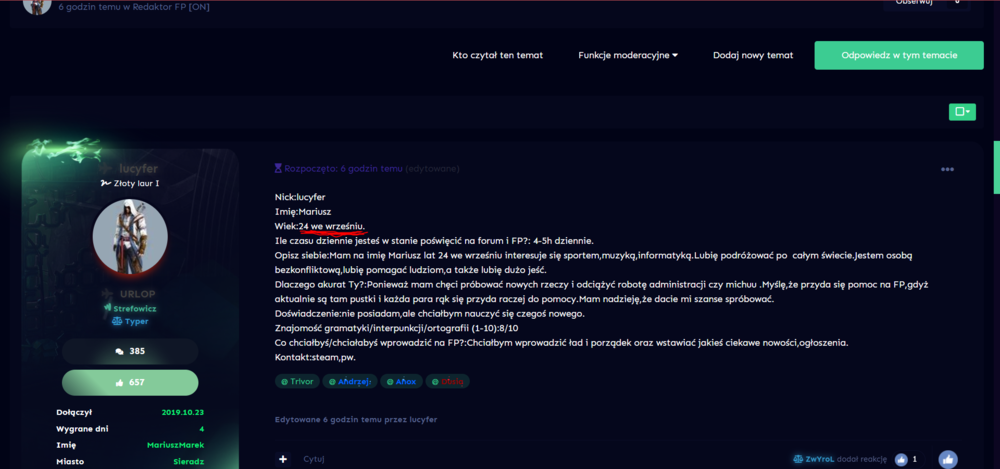Viewport: 1000px width, 469px height.
Task: Expand the Funkcje moderacyjne dropdown
Action: click(x=628, y=56)
